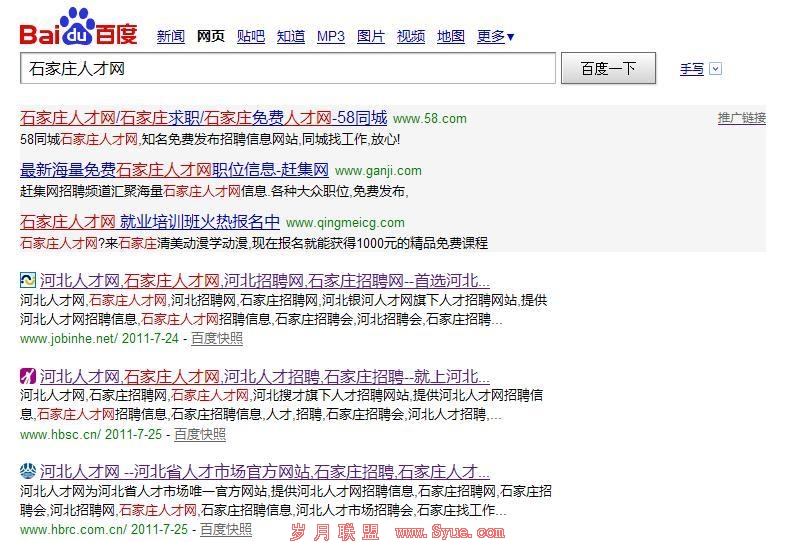Click the pink favicon beside the hbsc.cn result
This screenshot has height=542, width=792.
pos(28,377)
